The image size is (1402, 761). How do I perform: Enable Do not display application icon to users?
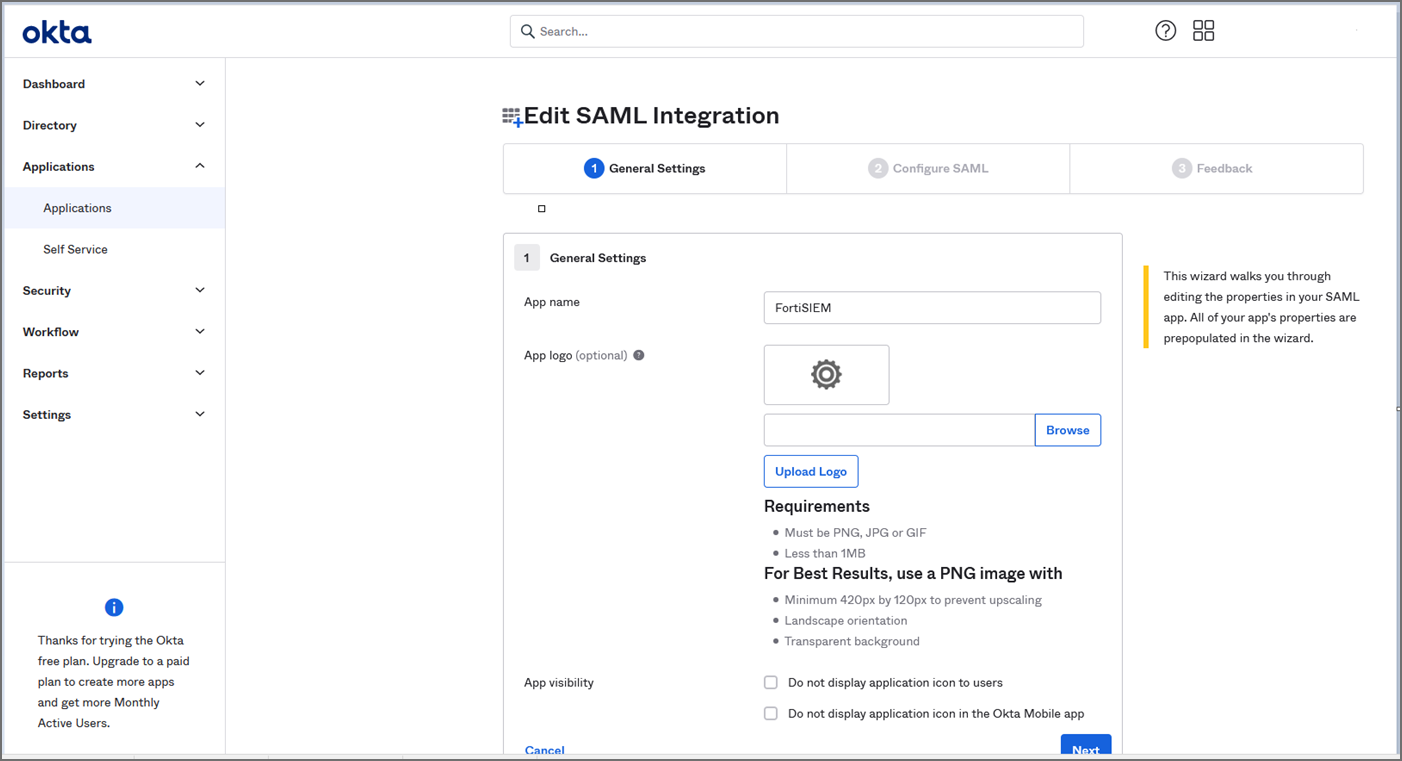pos(771,682)
